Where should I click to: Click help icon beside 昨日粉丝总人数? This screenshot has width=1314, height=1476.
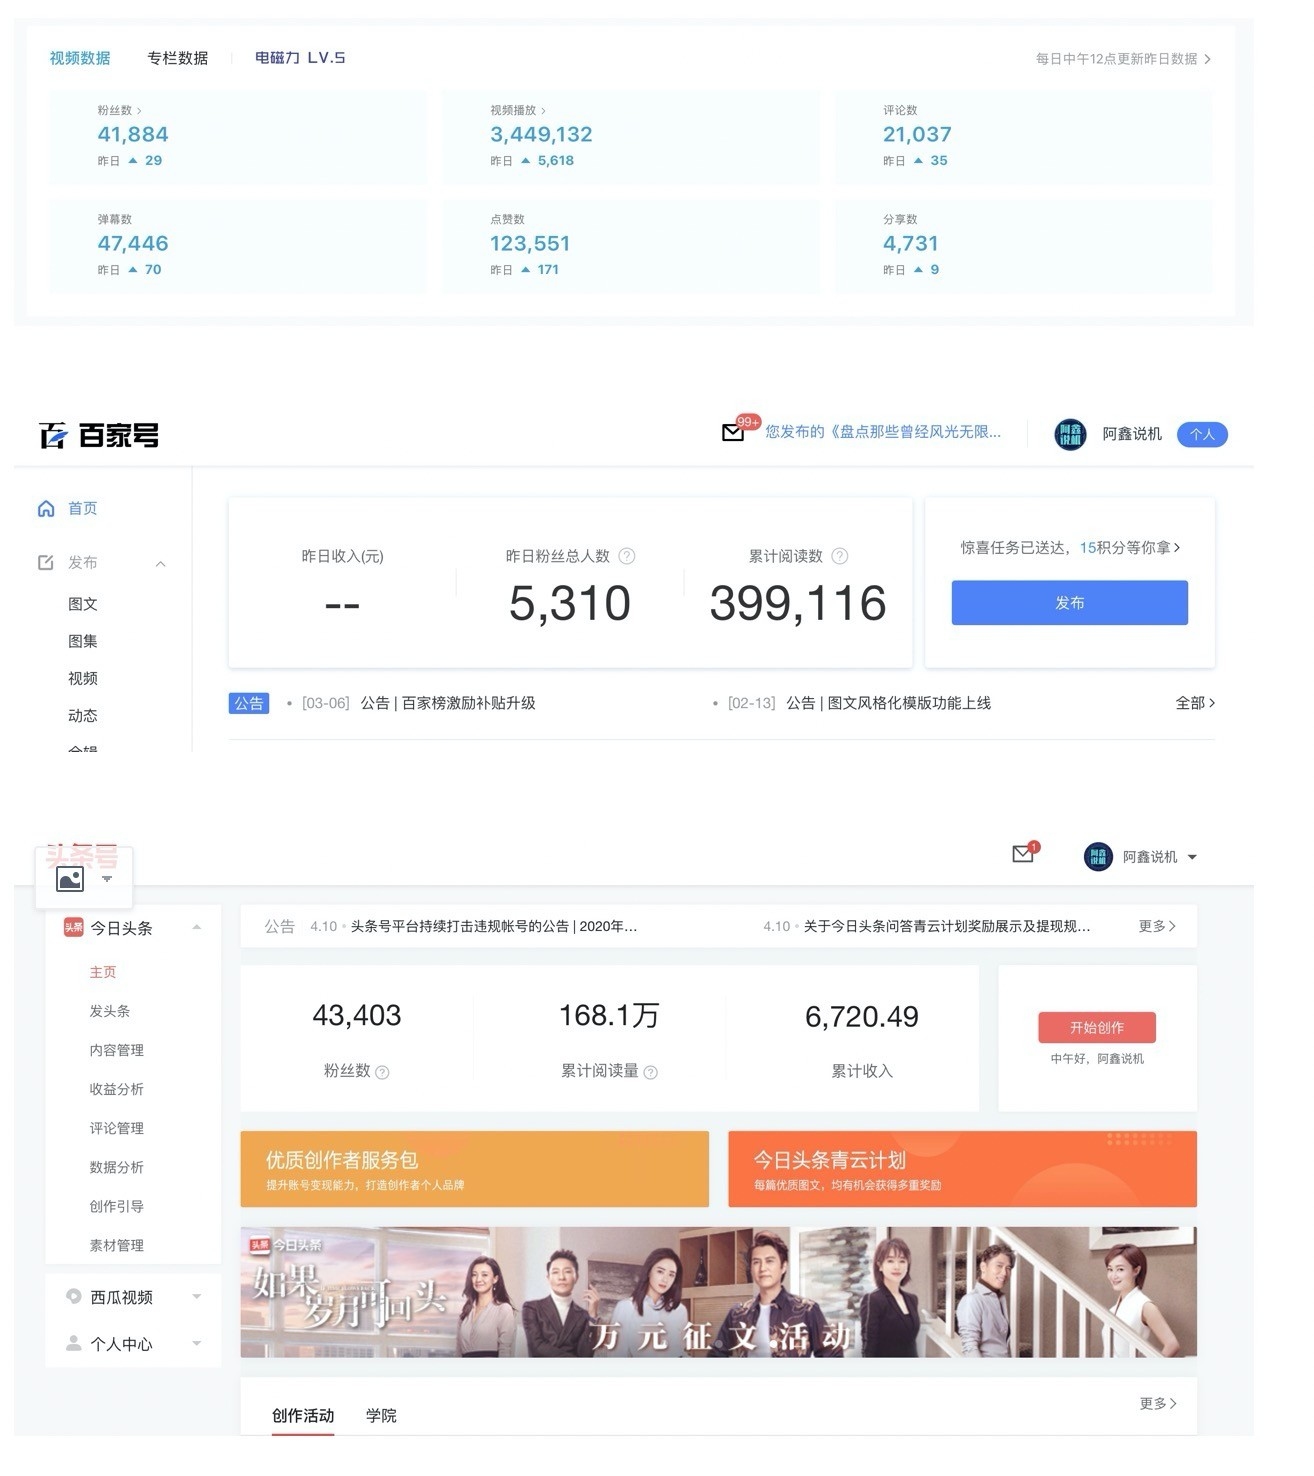click(x=627, y=556)
